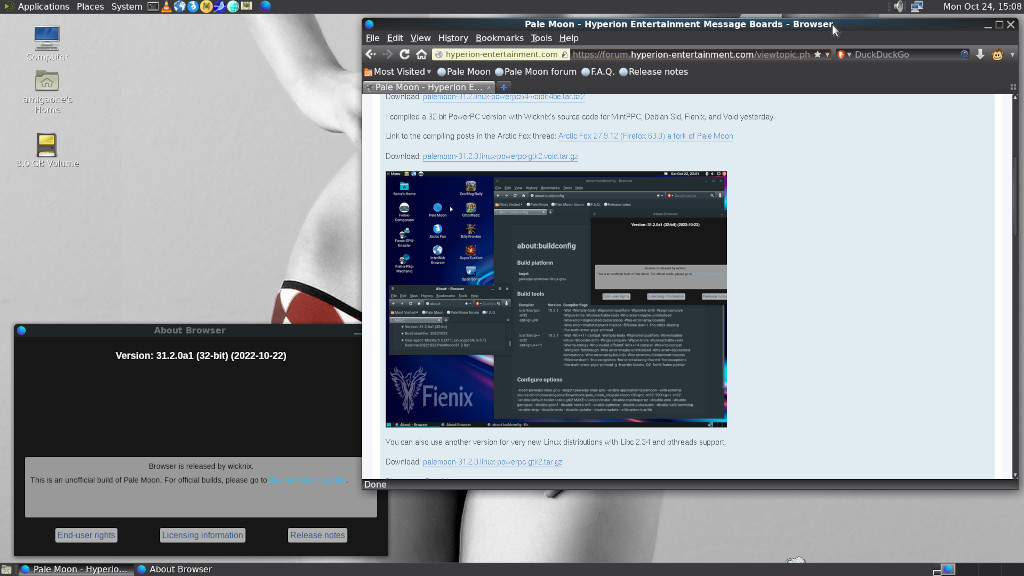Select the Pale Moon - Hyperion E... tab
The height and width of the screenshot is (576, 1024).
click(x=428, y=87)
